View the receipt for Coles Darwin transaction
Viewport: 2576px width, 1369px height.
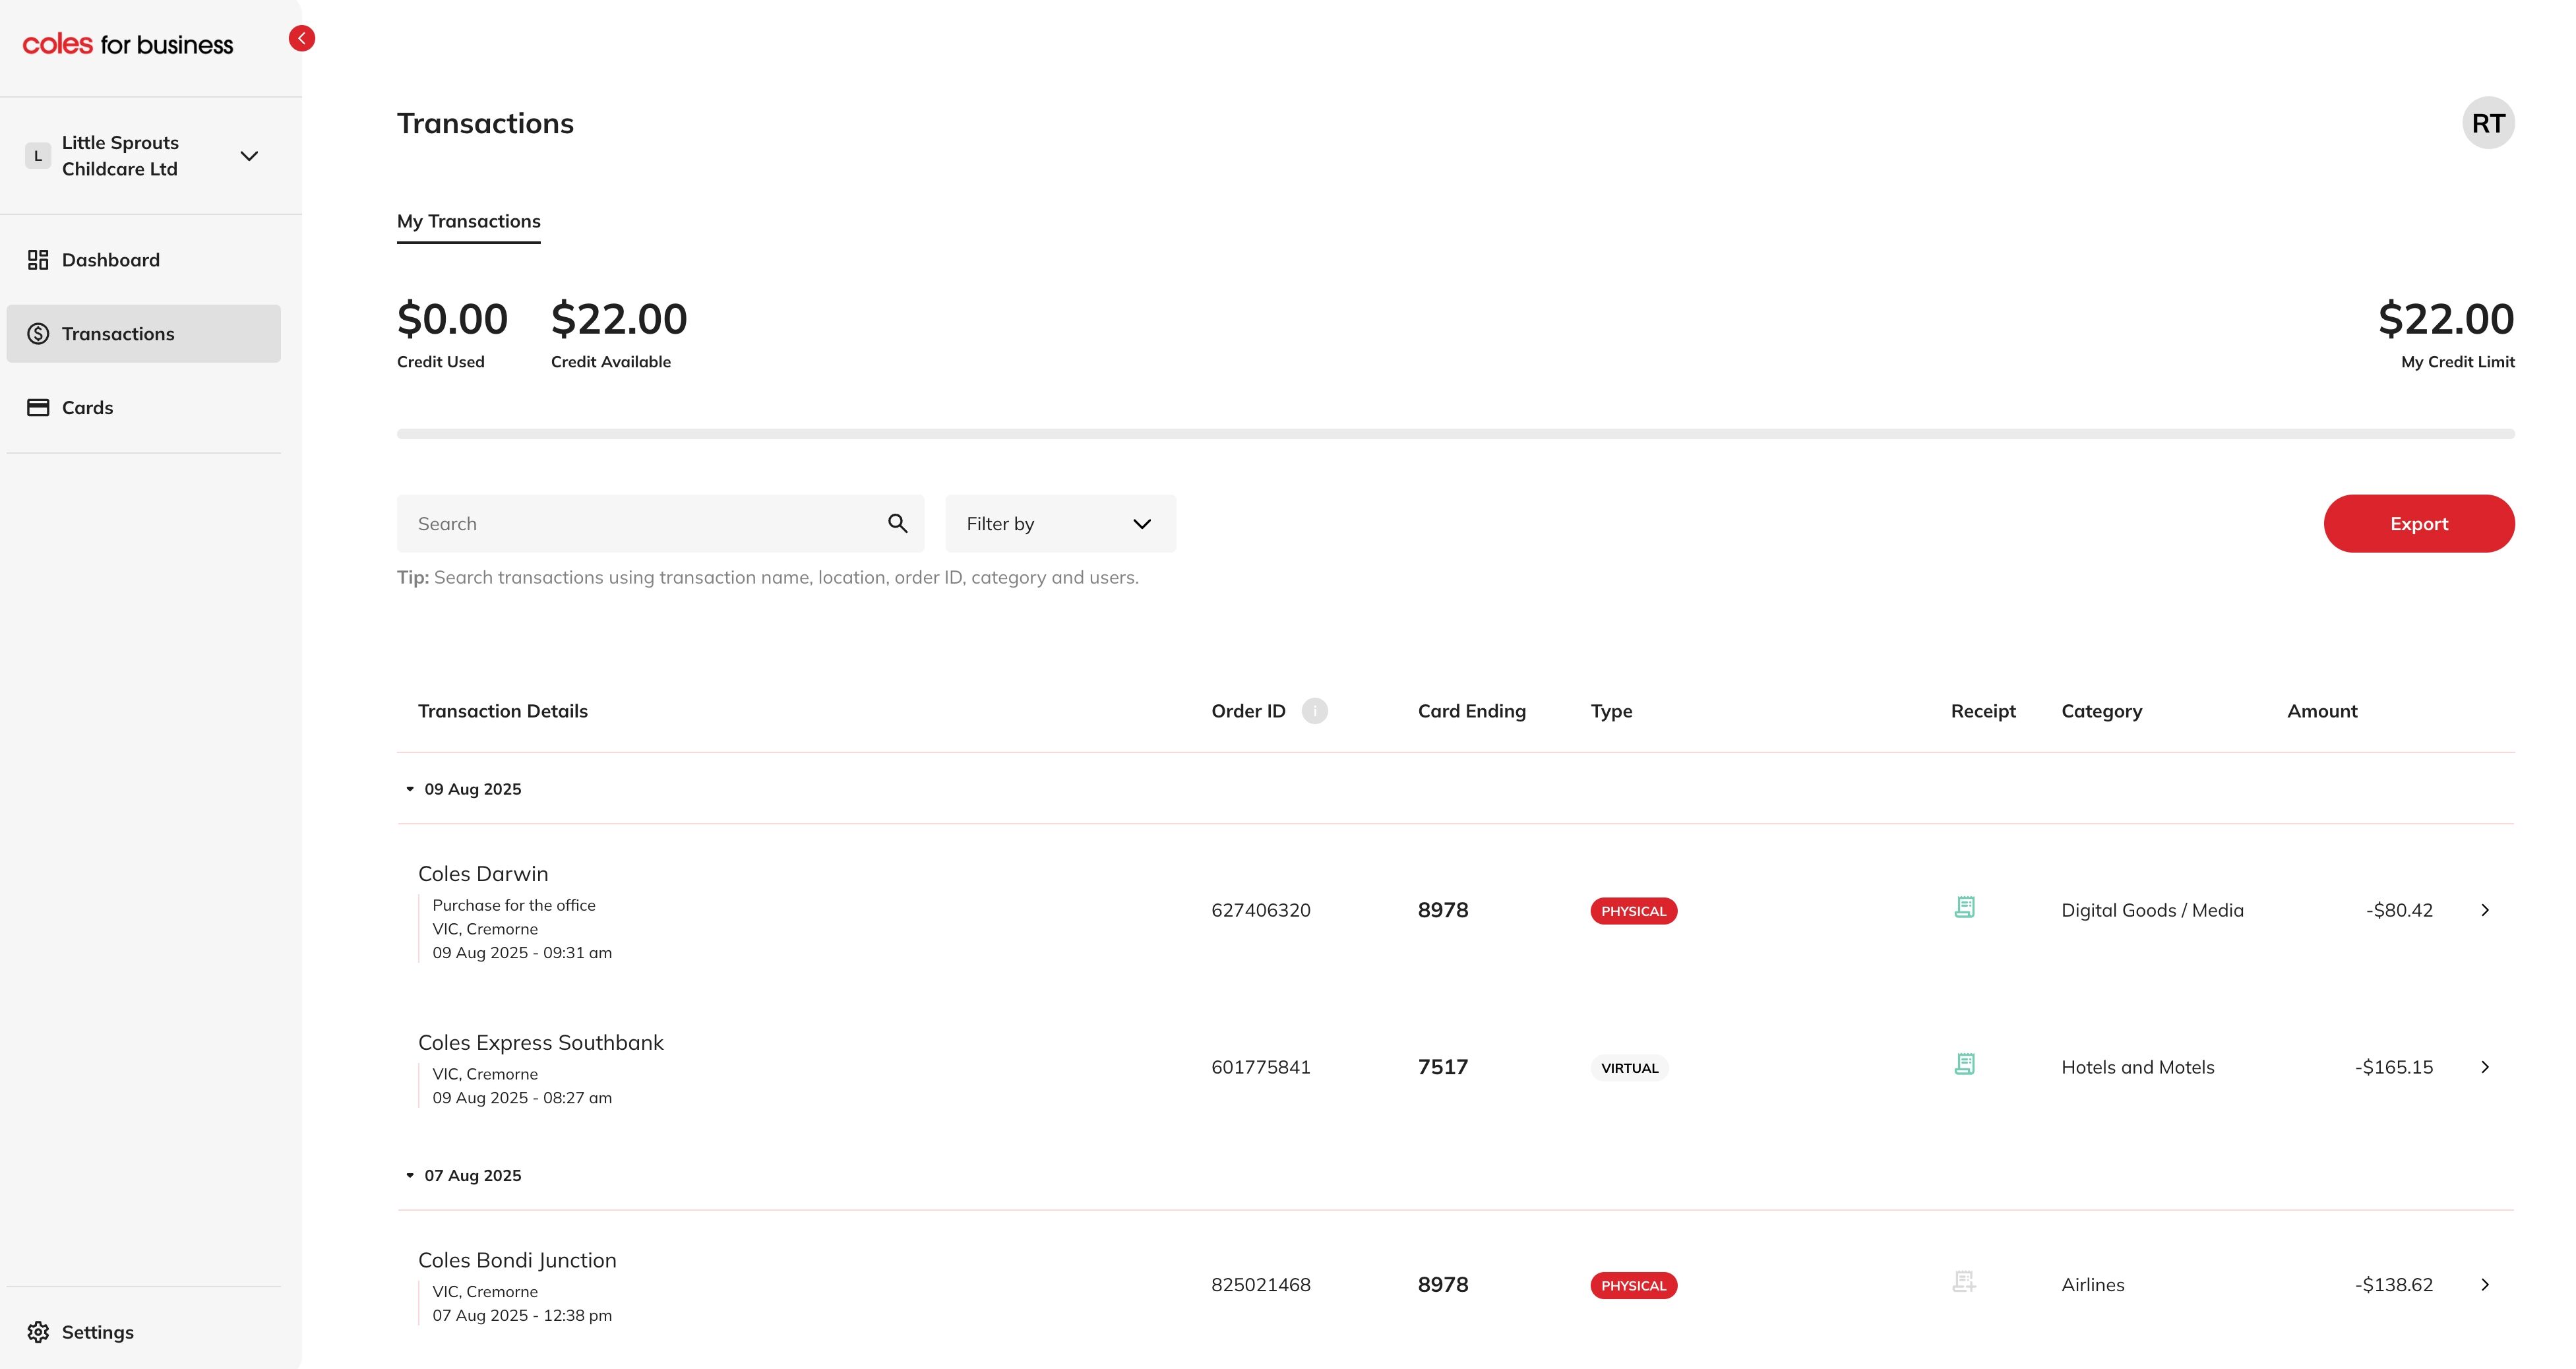point(1964,908)
